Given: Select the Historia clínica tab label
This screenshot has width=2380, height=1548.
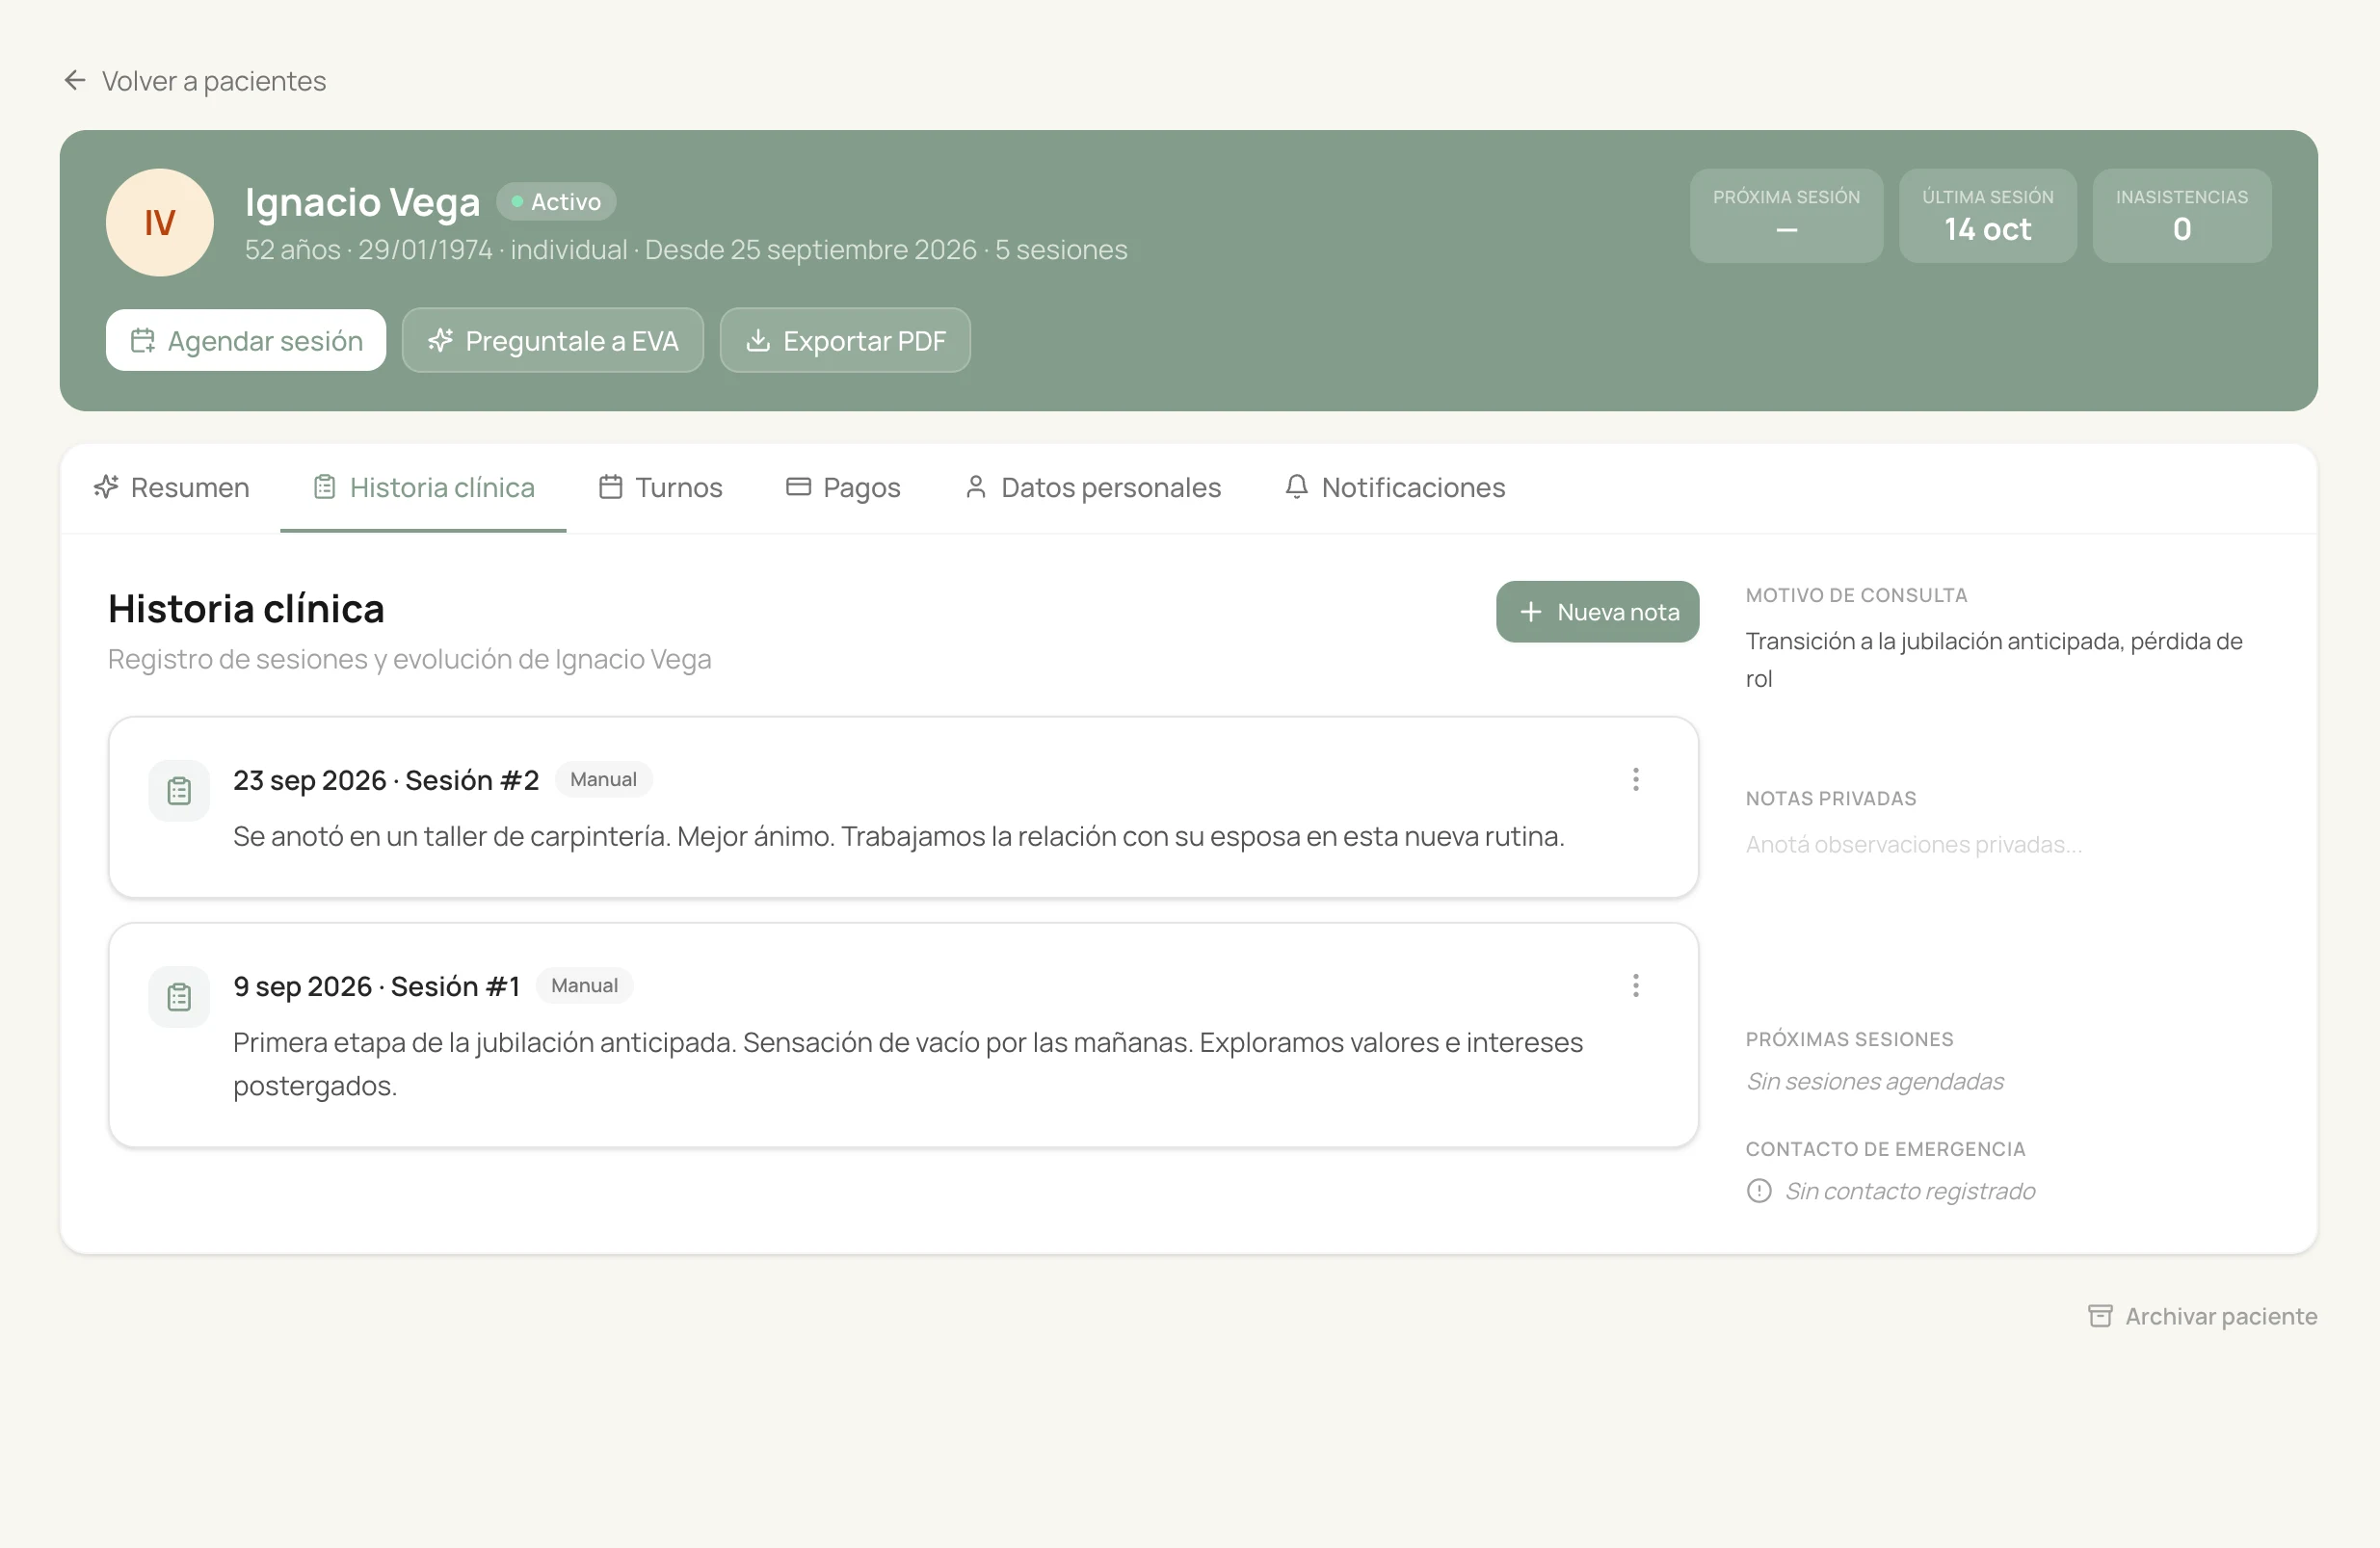Looking at the screenshot, I should [x=442, y=487].
